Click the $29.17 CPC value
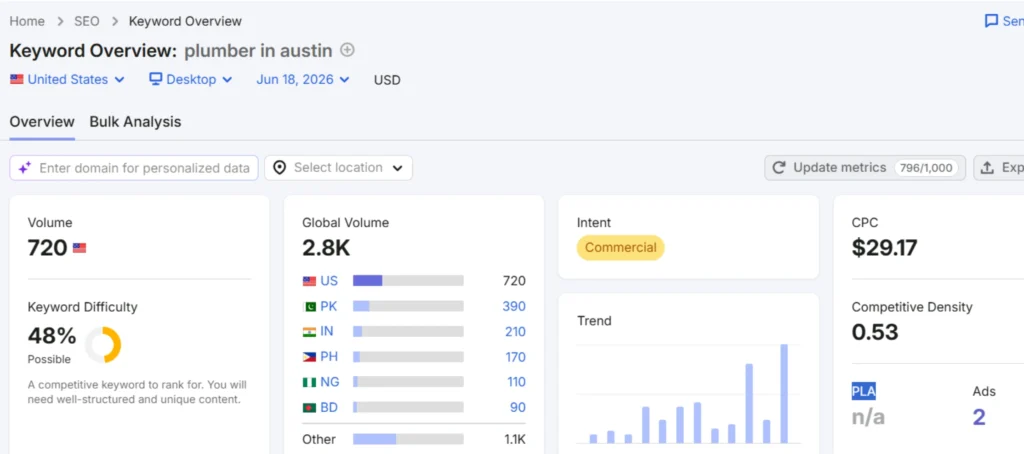 point(884,248)
